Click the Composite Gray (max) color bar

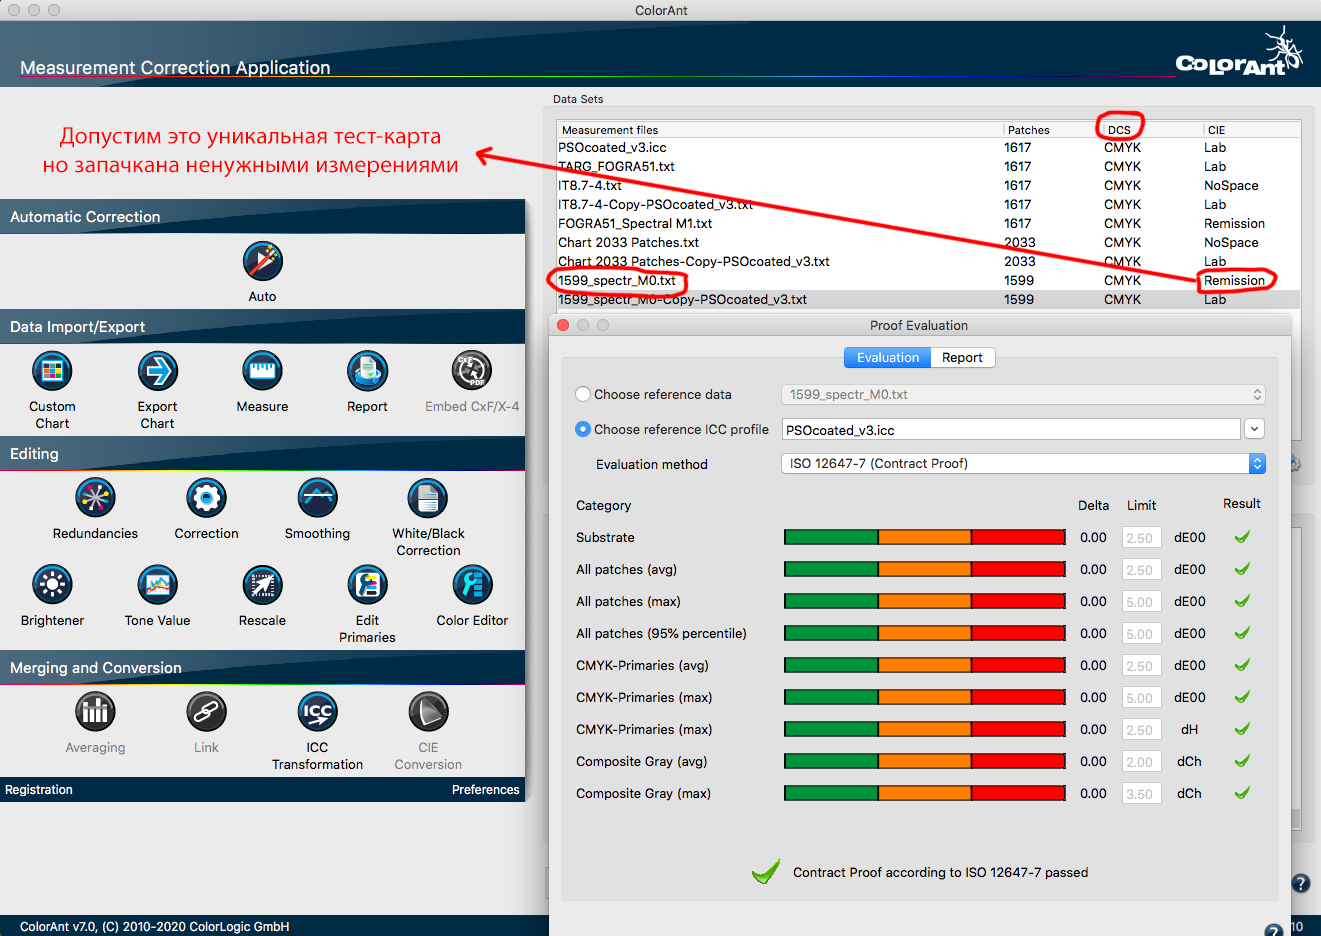click(925, 793)
